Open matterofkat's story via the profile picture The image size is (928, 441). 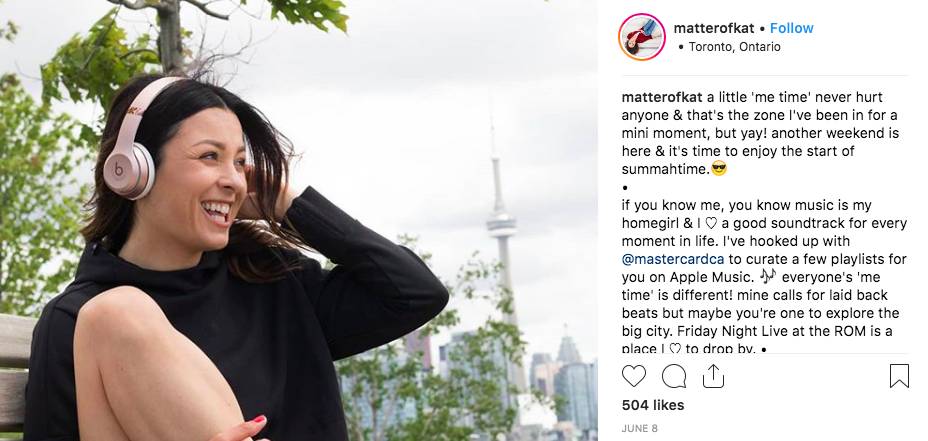[642, 37]
